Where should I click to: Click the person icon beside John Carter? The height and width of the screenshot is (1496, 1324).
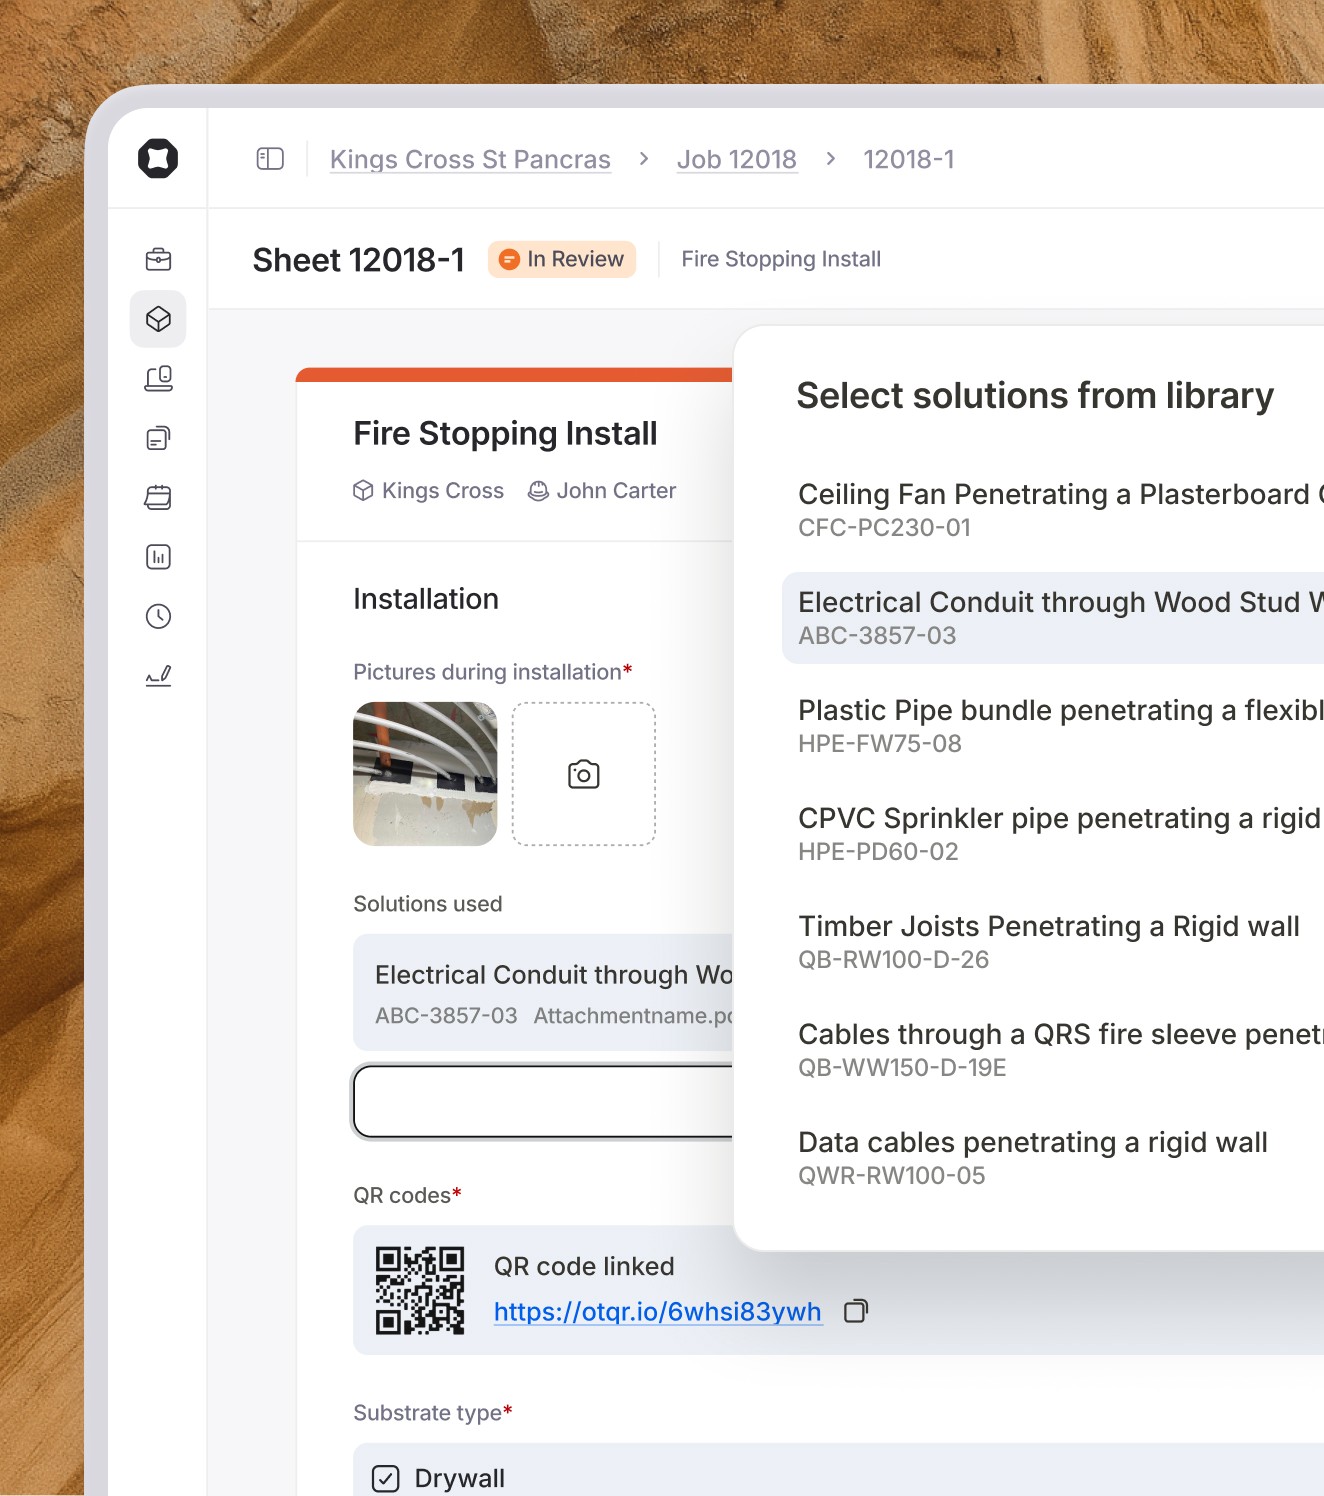[538, 491]
